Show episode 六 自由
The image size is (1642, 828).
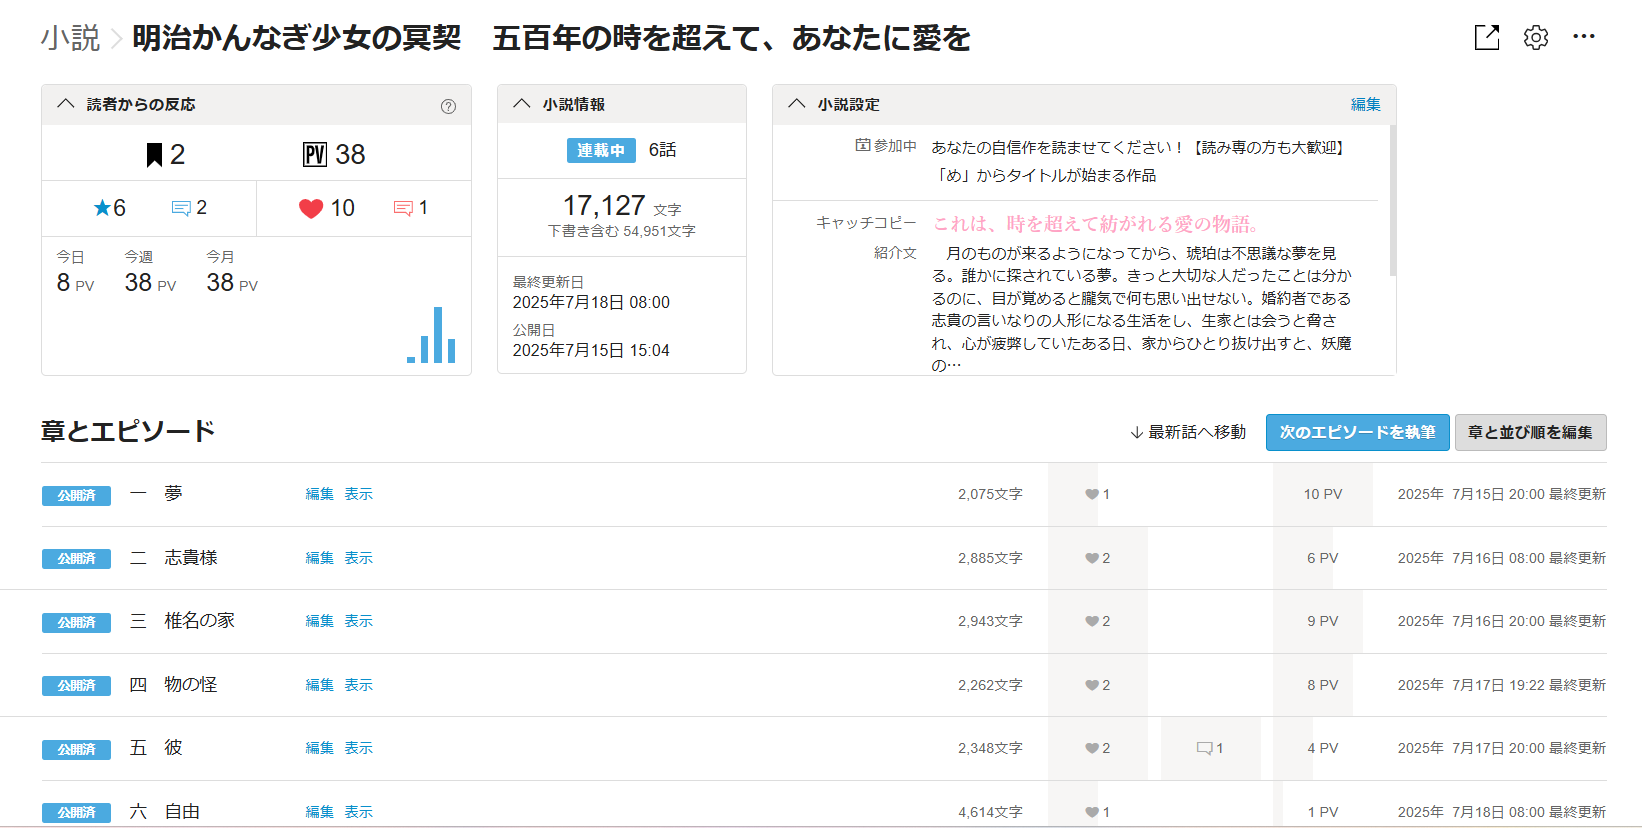click(359, 812)
